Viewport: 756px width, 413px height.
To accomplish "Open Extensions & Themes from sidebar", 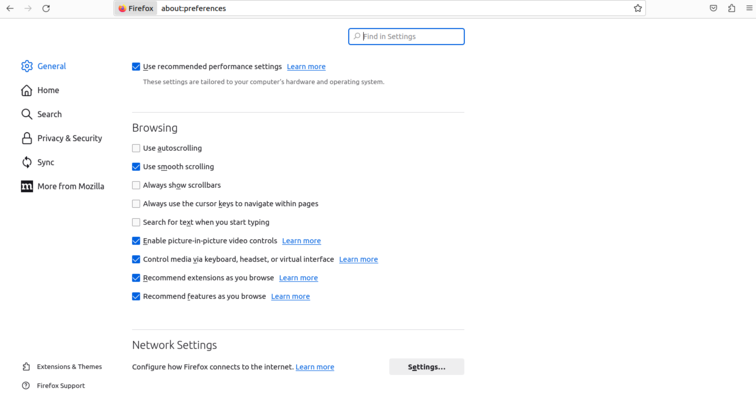I will pos(68,367).
